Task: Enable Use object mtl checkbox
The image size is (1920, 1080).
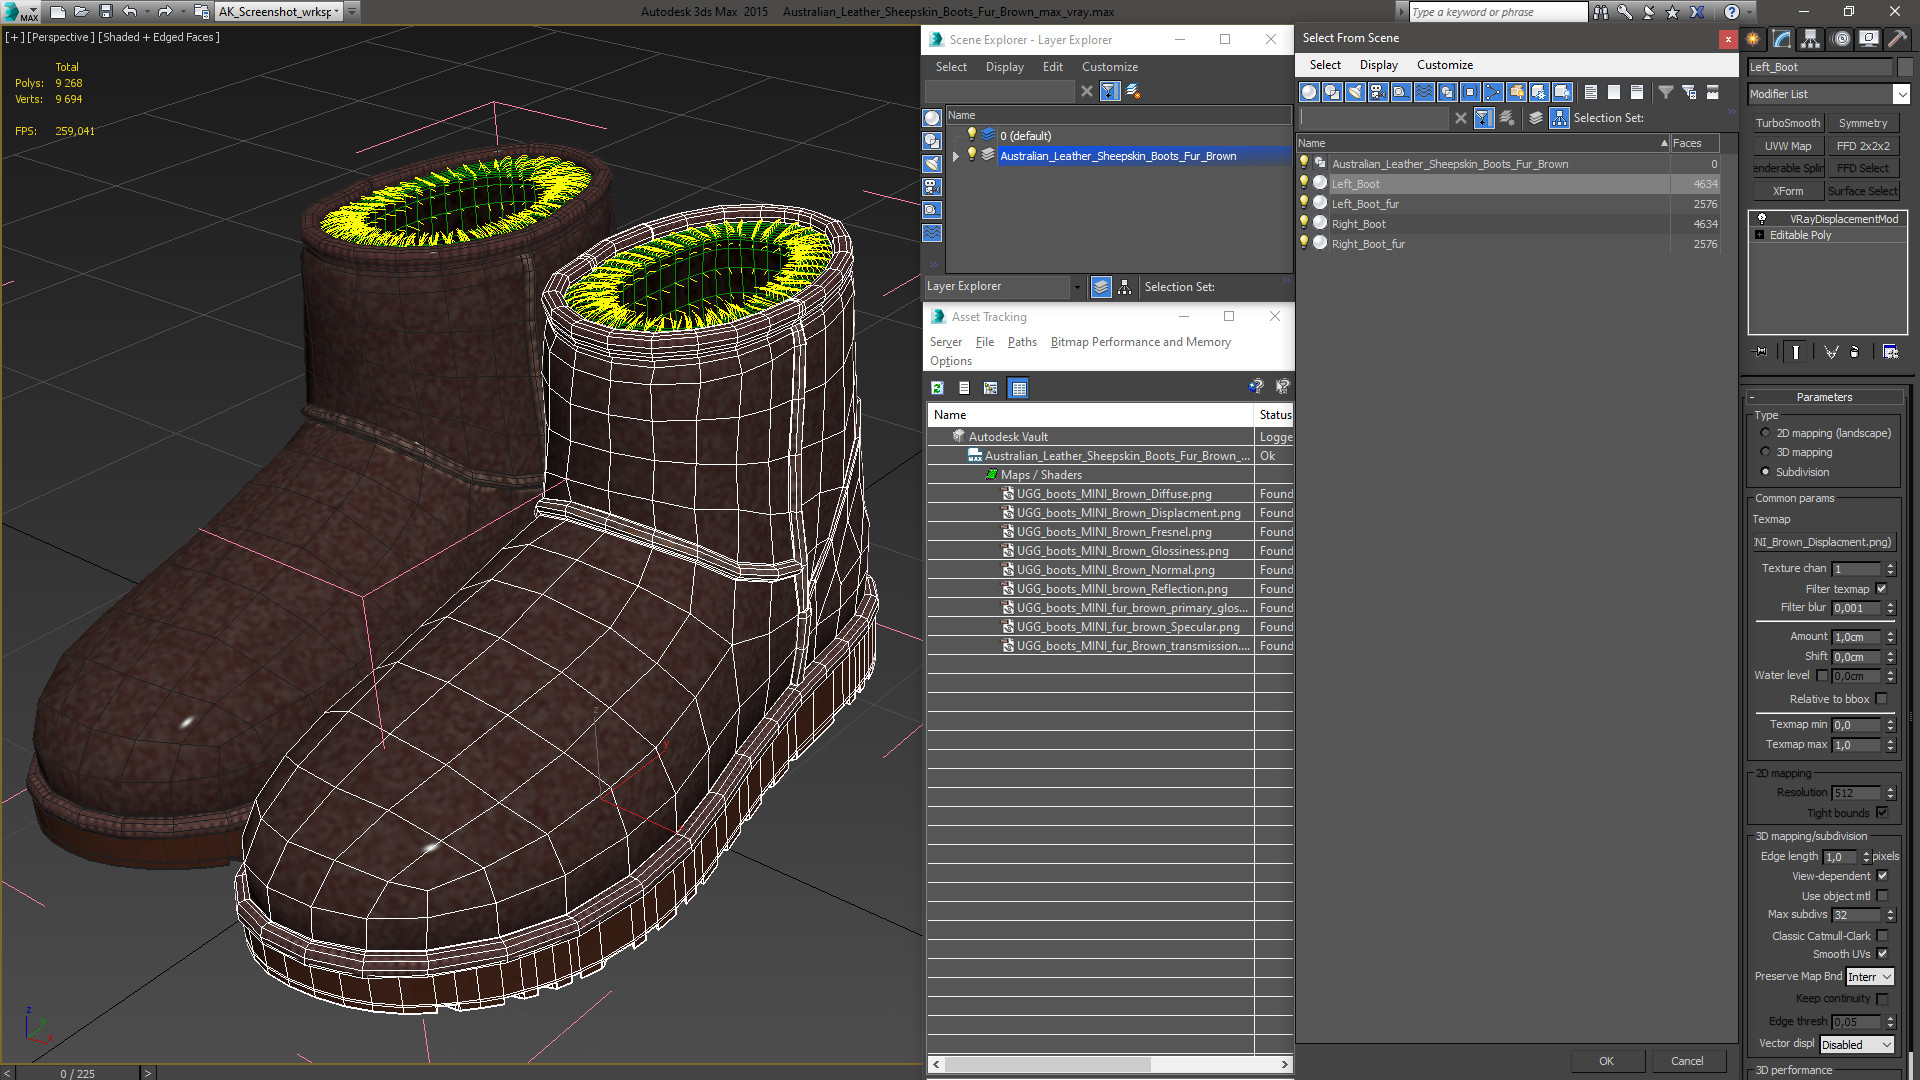Action: [1882, 896]
